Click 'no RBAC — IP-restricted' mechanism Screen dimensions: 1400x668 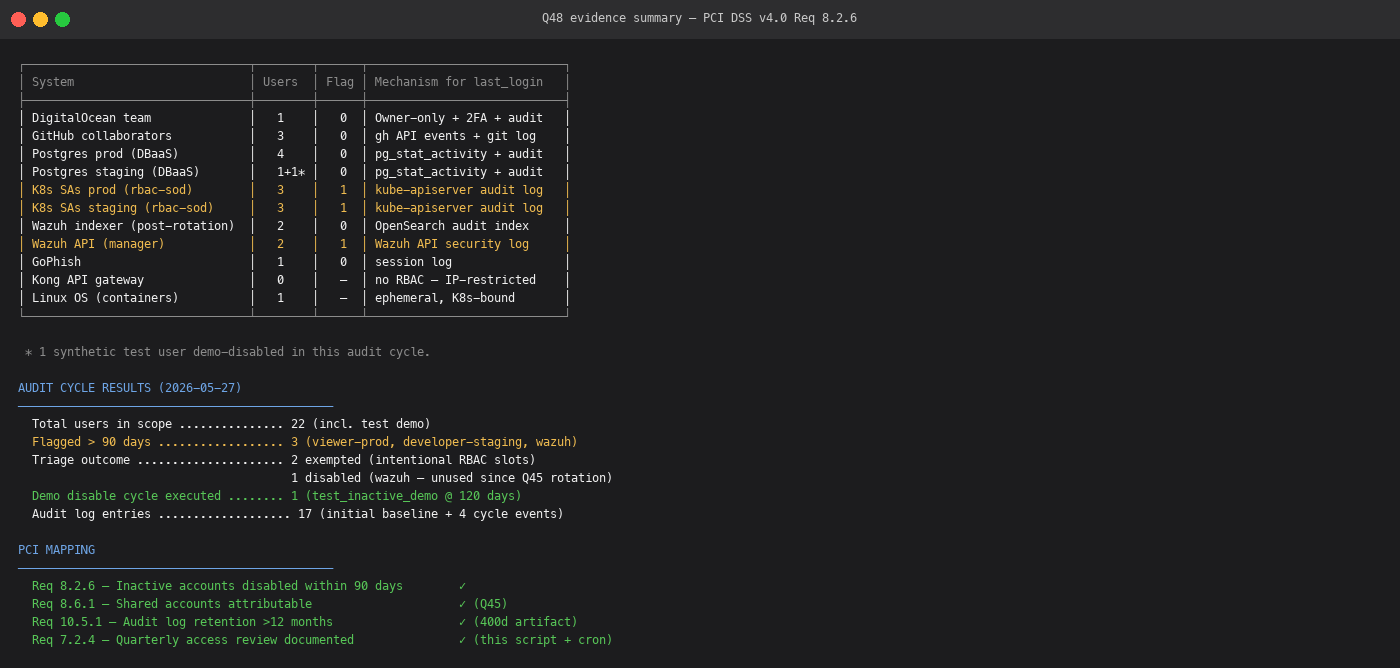pyautogui.click(x=456, y=280)
